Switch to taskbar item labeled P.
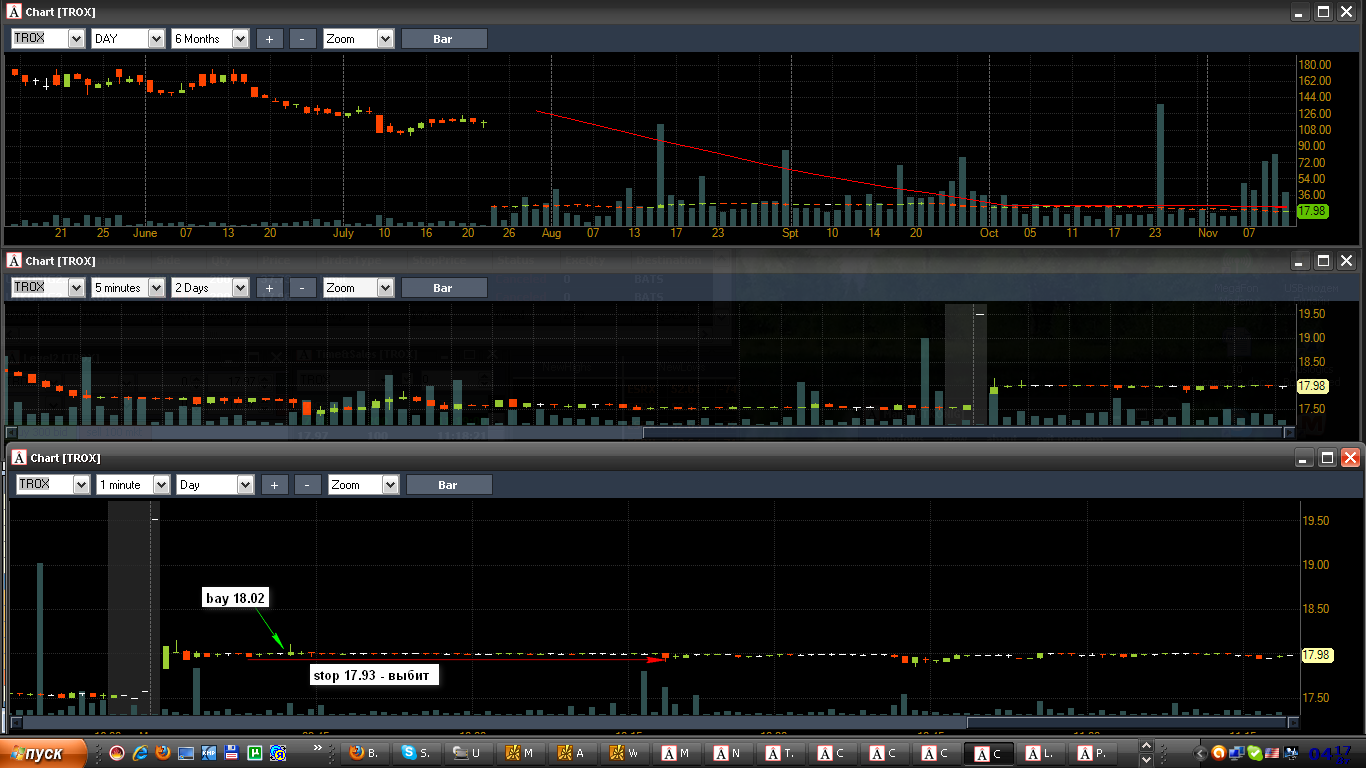Screen dimensions: 1366x768 [1091, 754]
